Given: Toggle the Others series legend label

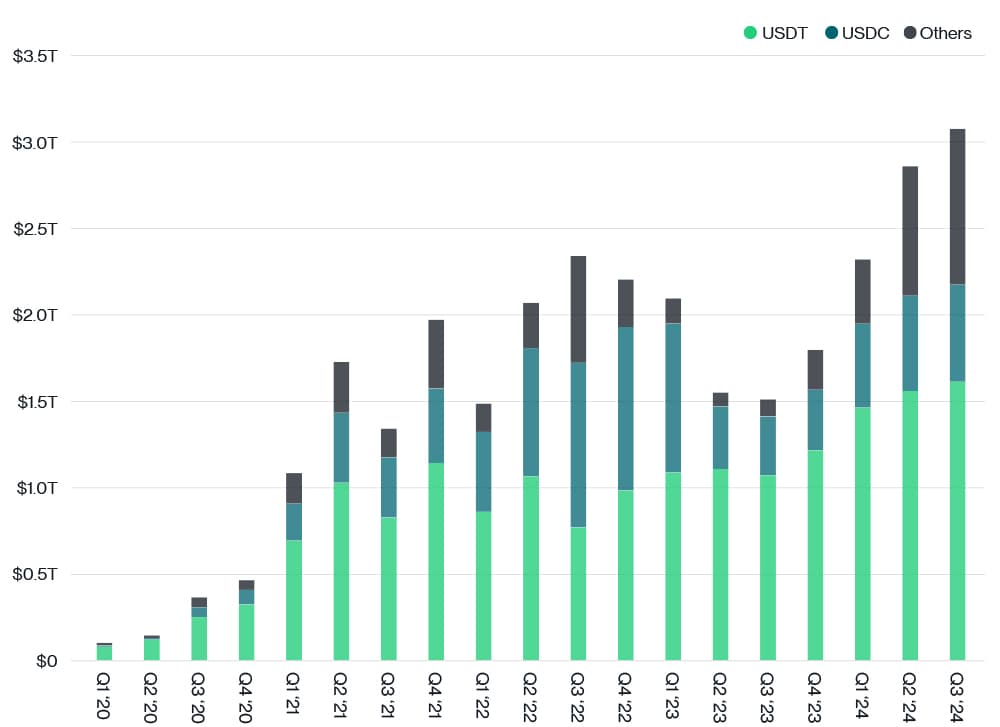Looking at the screenshot, I should click(x=945, y=33).
